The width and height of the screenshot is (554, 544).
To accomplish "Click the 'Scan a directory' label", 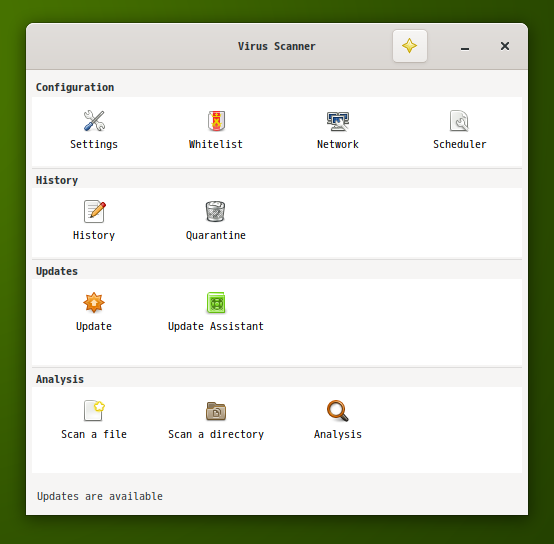I will (x=216, y=434).
